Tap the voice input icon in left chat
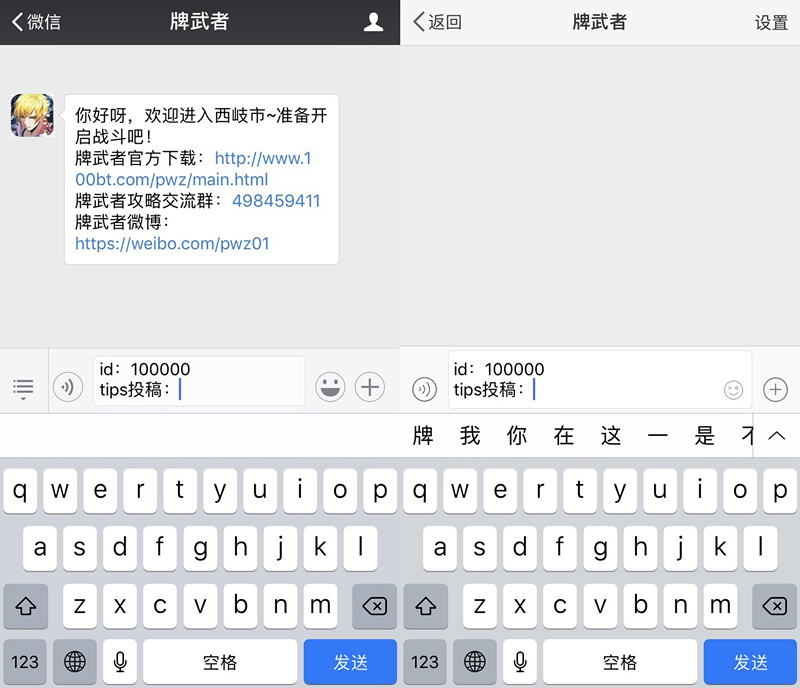 click(x=68, y=387)
